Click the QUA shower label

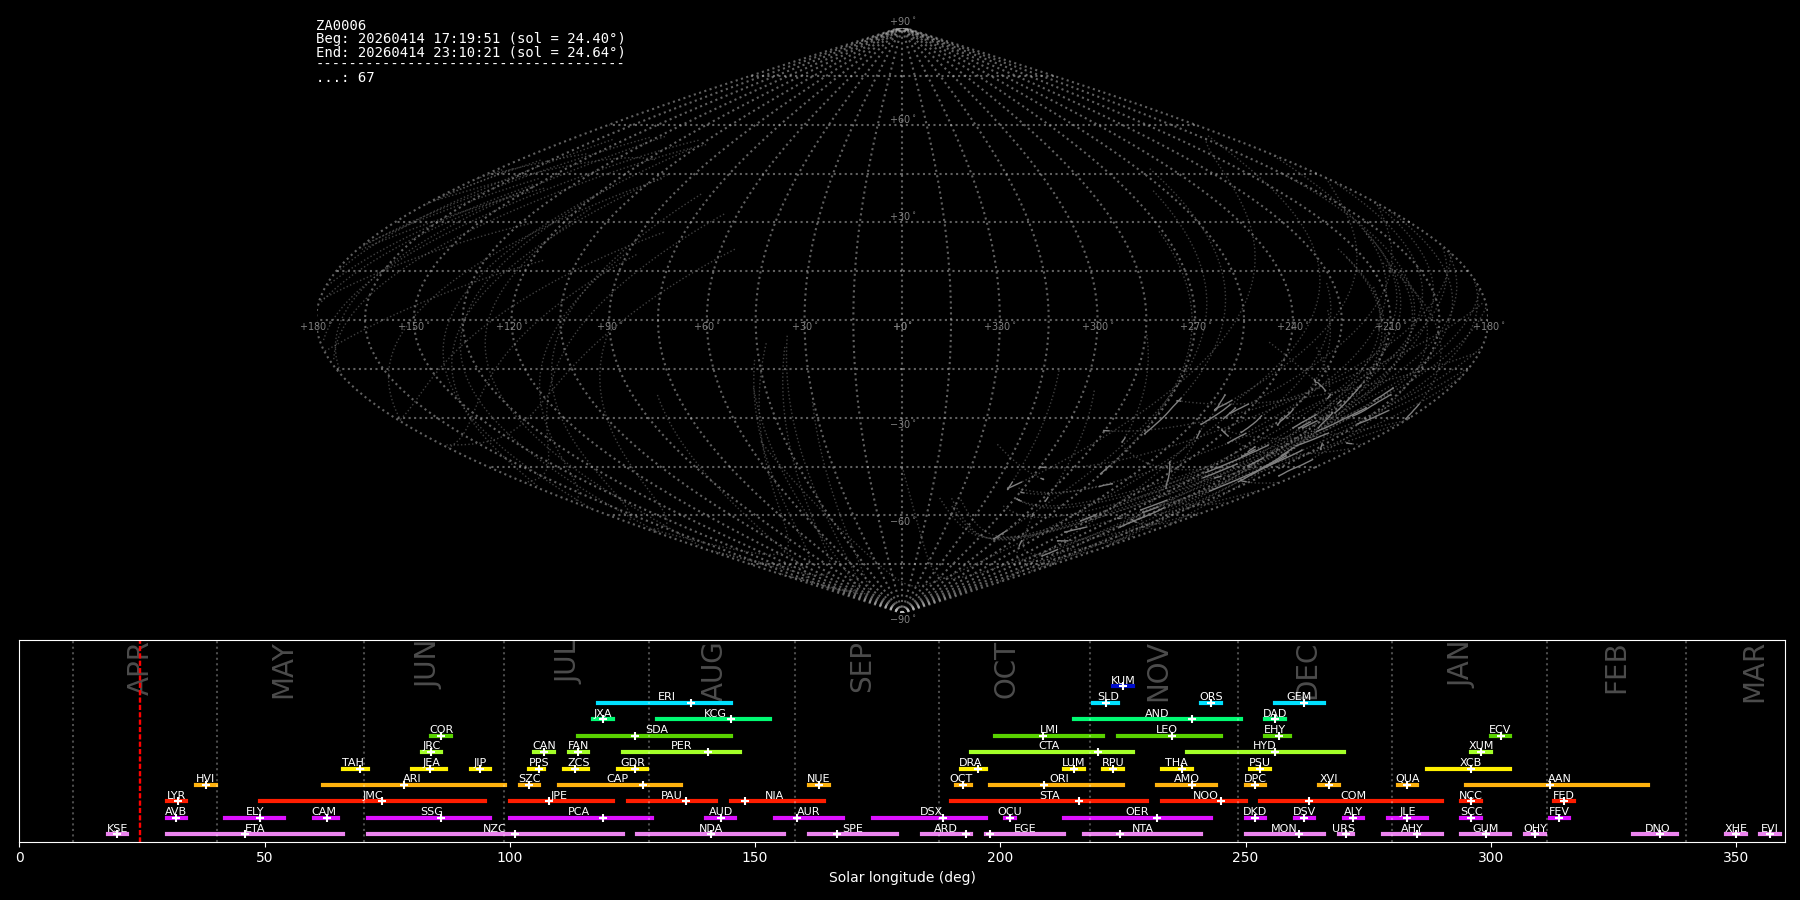tap(1408, 779)
